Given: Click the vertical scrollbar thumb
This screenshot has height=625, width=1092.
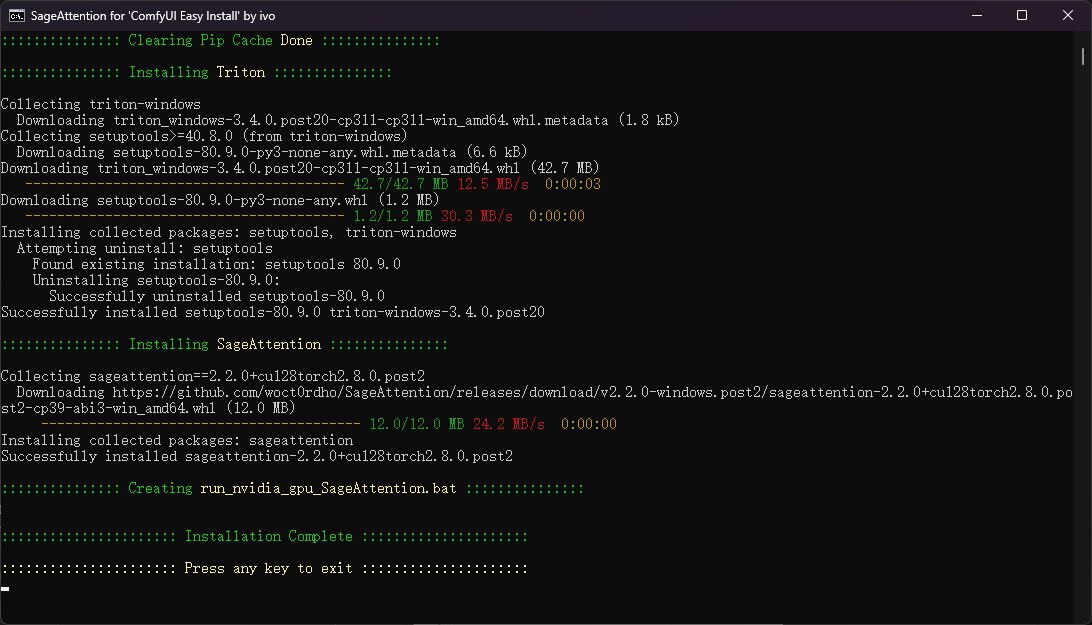Looking at the screenshot, I should [1083, 56].
